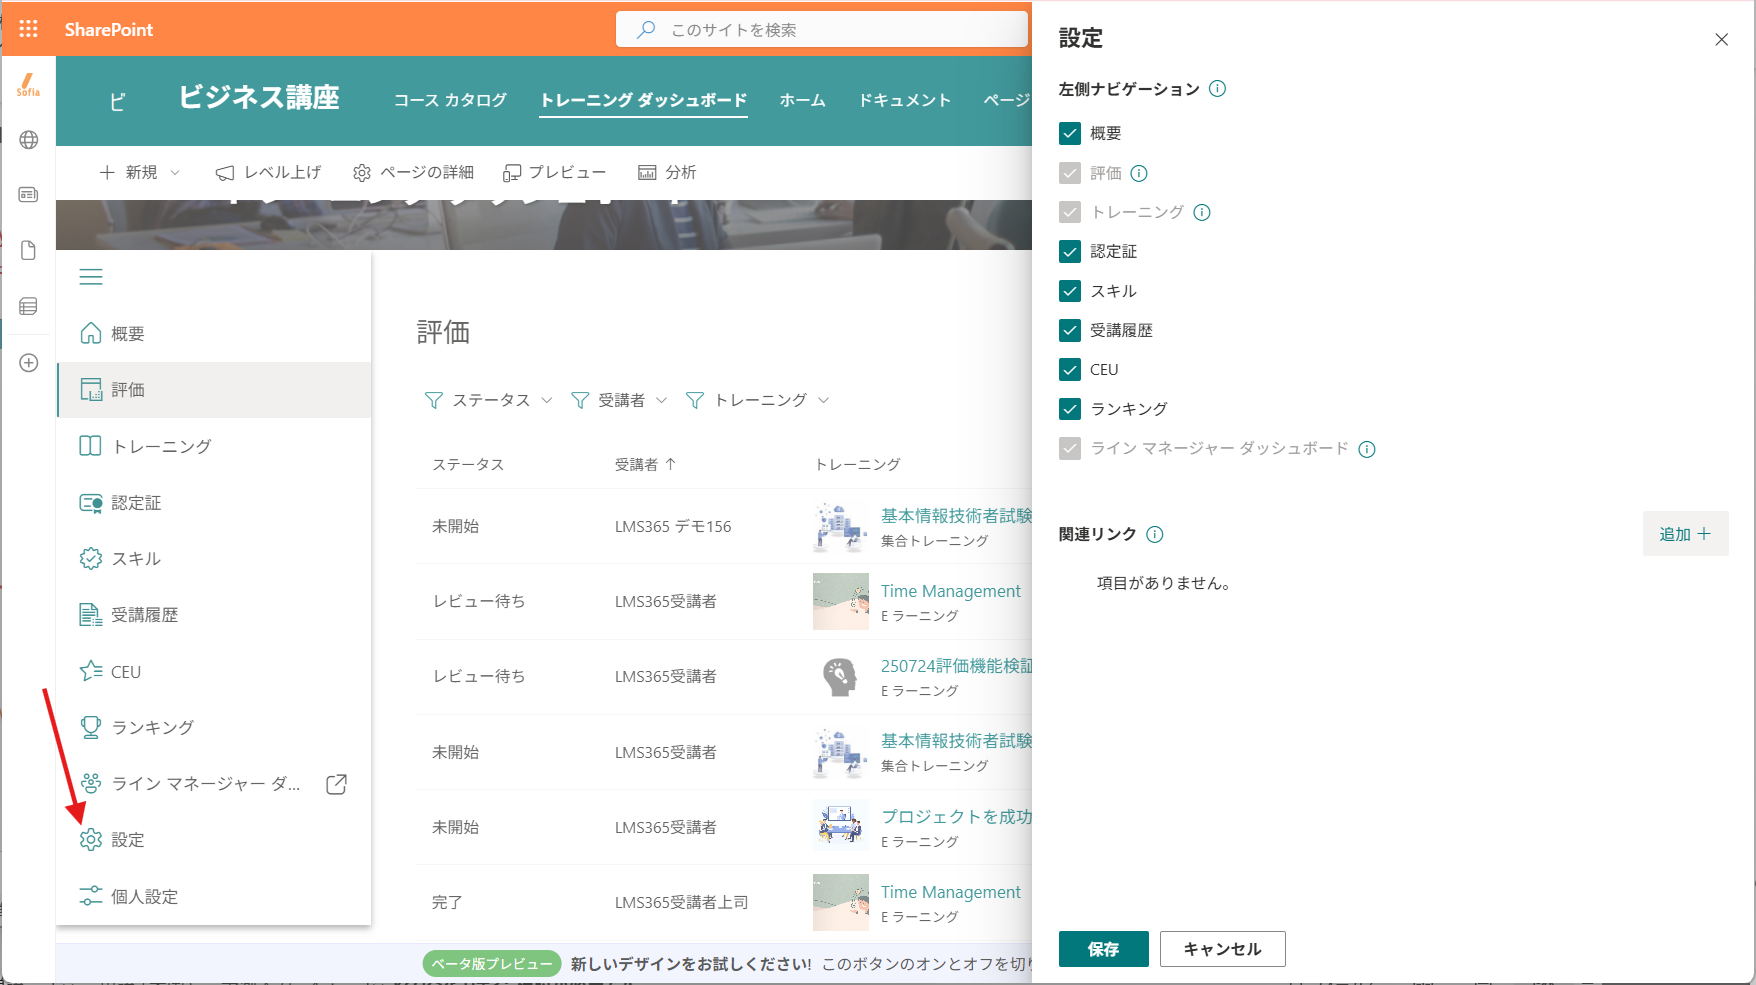Screen dimensions: 1756x985
Task: Open the globe sites icon in left rail
Action: coord(29,140)
